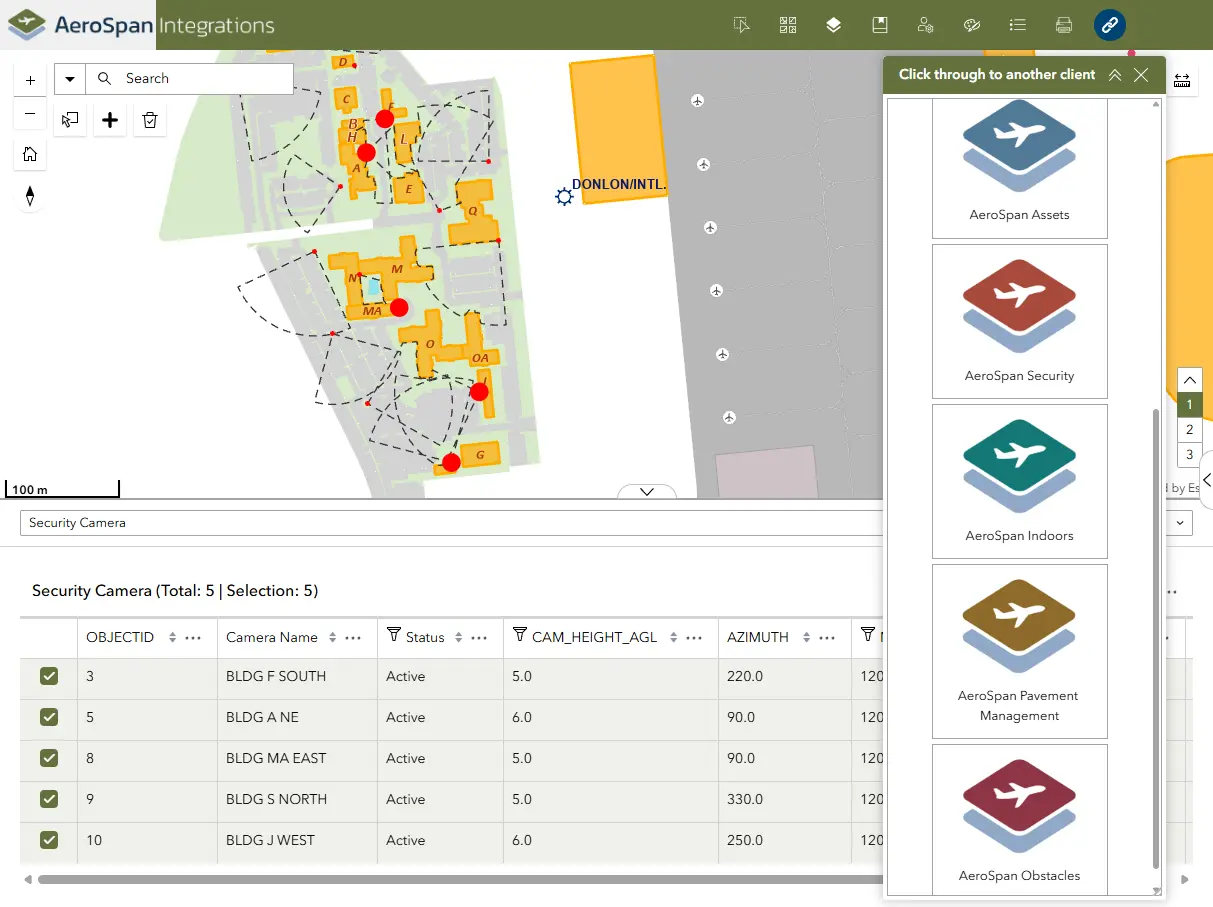Open the measurement ruler tool
This screenshot has width=1213, height=907.
[x=1182, y=82]
